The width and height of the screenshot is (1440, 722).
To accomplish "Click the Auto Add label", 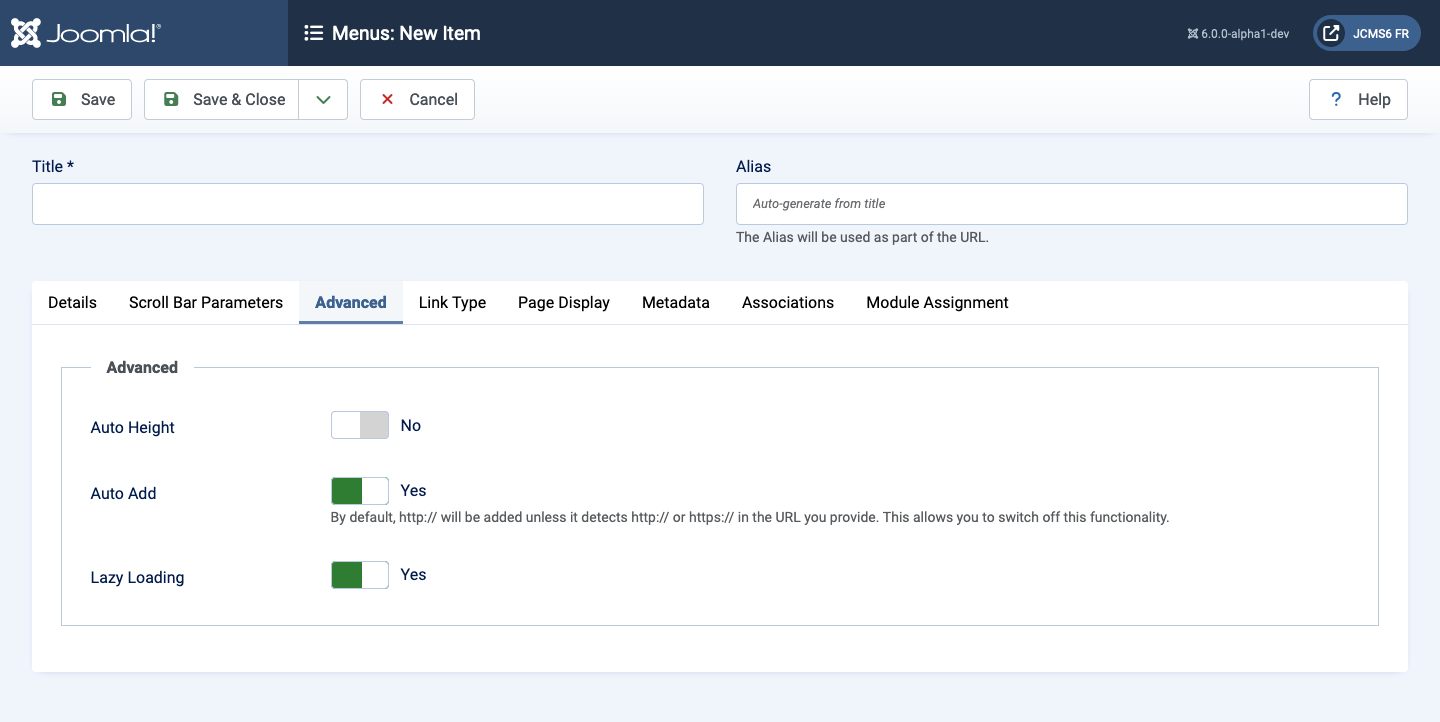I will coord(123,493).
